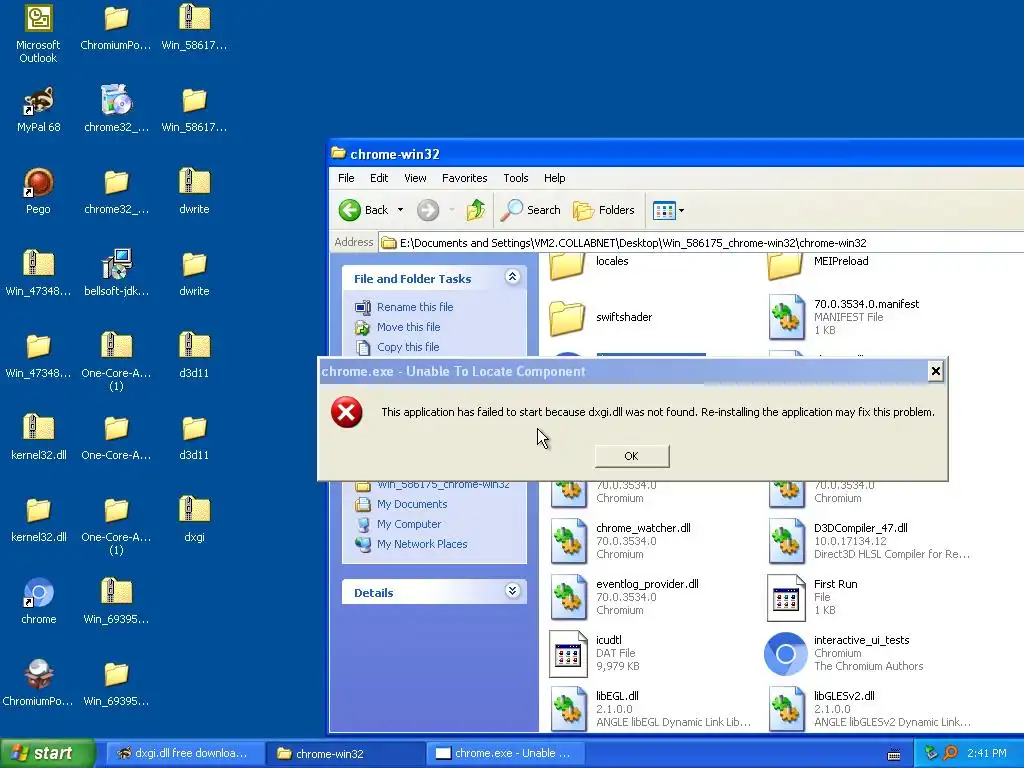
Task: Select eventlog_provider.dll file
Action: point(624,597)
